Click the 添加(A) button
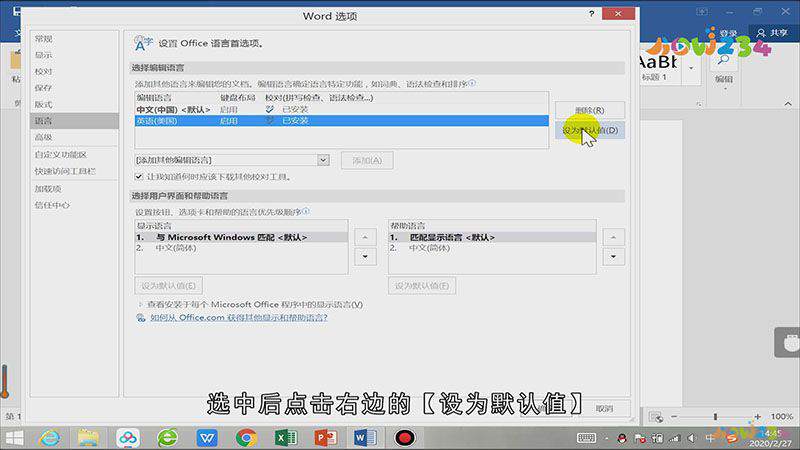 (x=367, y=160)
